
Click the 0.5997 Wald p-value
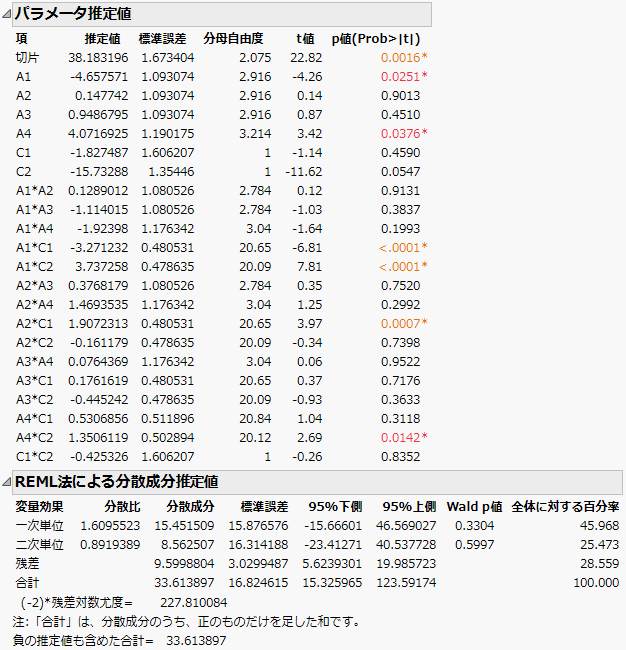(x=475, y=545)
